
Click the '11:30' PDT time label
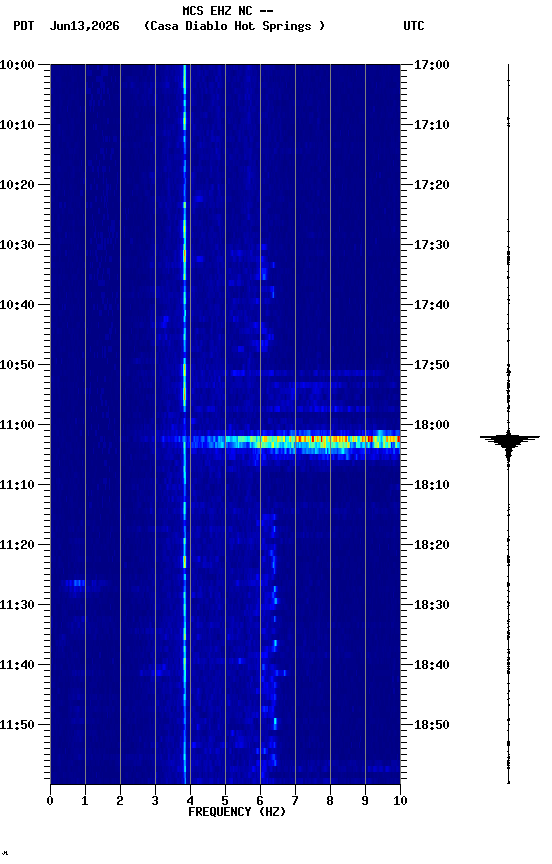click(x=17, y=605)
